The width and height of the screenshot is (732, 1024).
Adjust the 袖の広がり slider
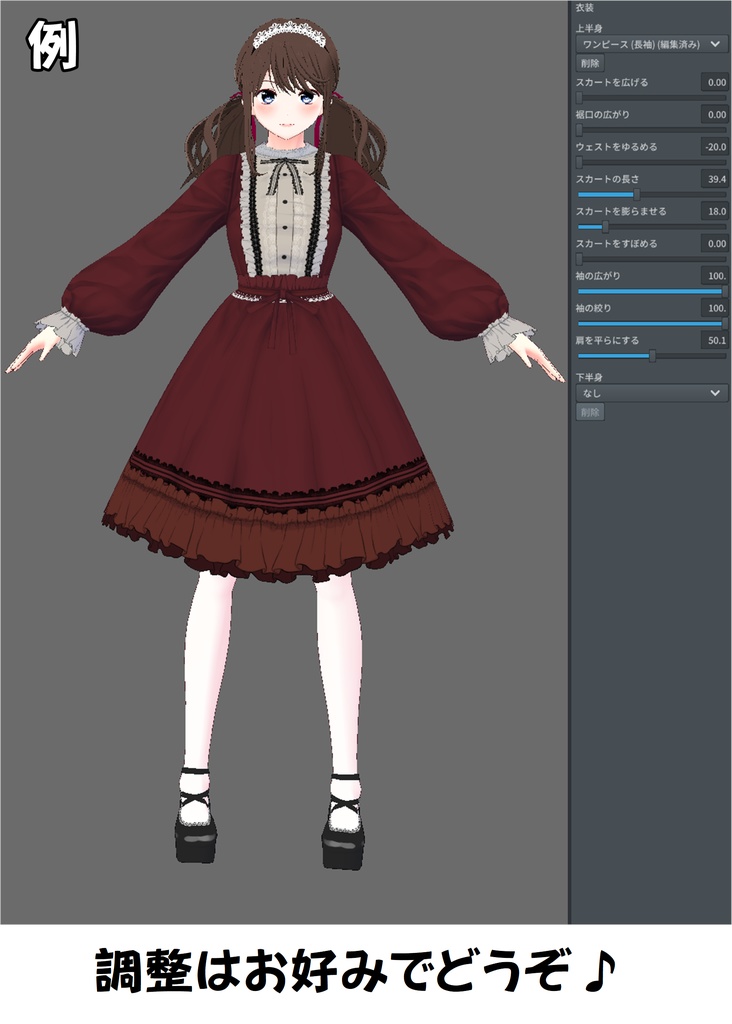coord(652,291)
